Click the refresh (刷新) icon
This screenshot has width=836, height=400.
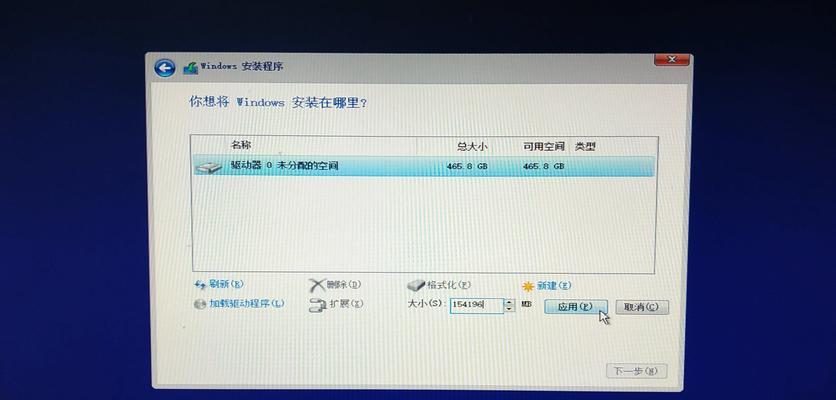click(x=200, y=285)
